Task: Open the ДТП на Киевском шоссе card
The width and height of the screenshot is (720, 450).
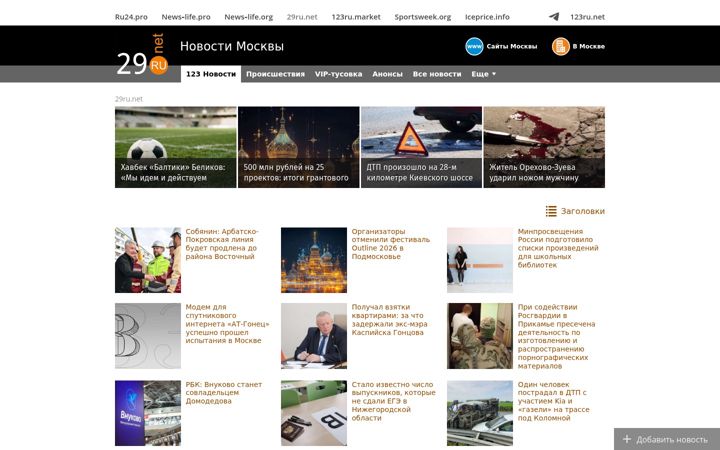Action: pos(422,147)
